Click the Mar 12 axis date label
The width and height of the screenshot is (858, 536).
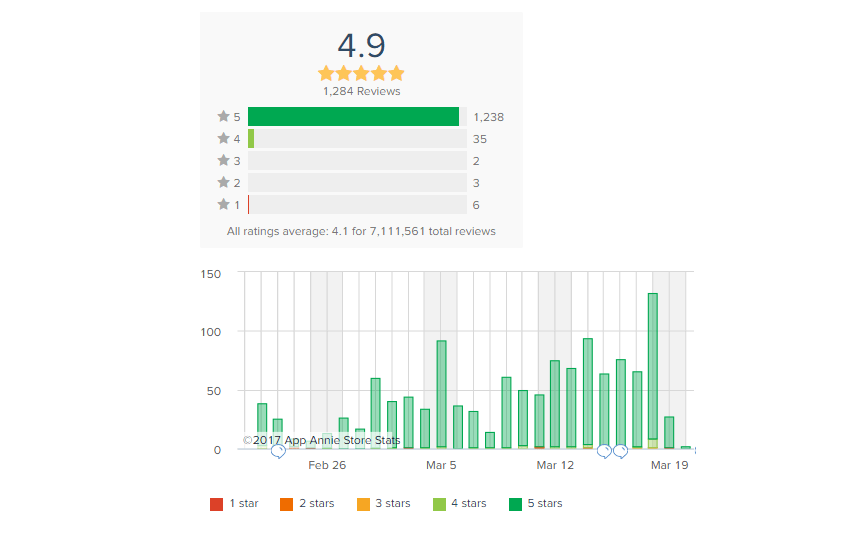tap(555, 465)
